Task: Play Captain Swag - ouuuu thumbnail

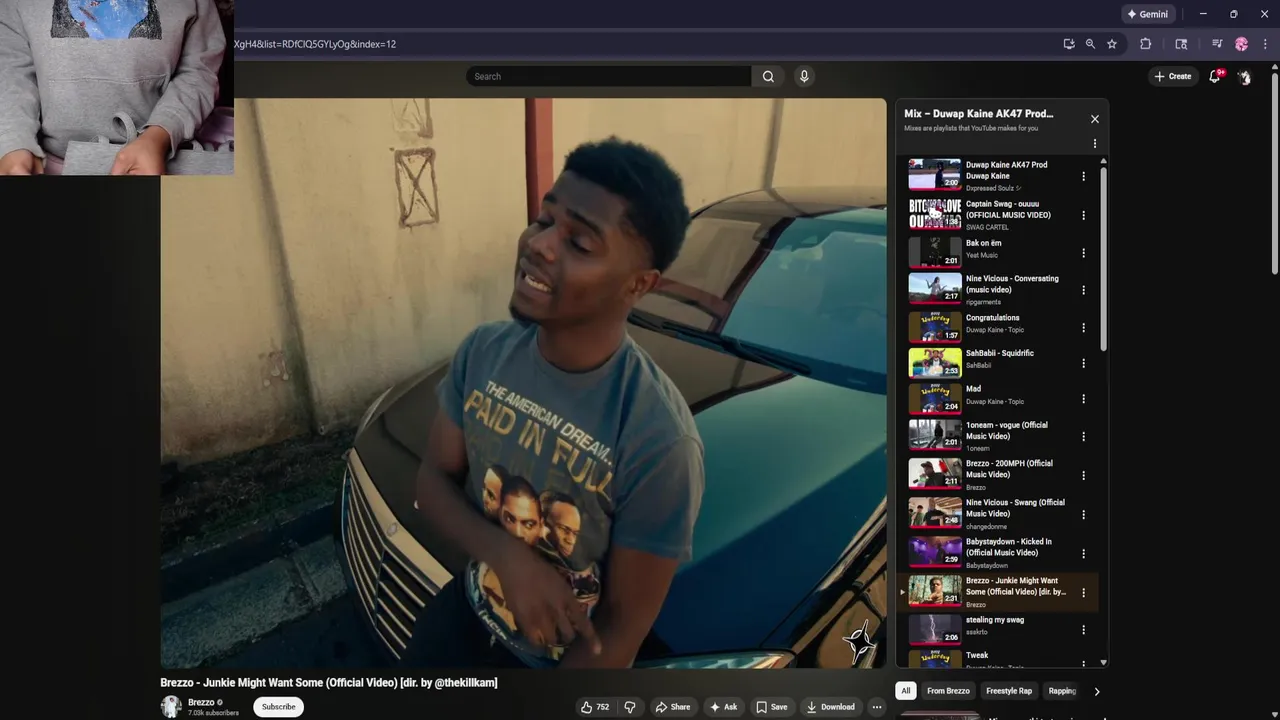Action: click(x=934, y=213)
